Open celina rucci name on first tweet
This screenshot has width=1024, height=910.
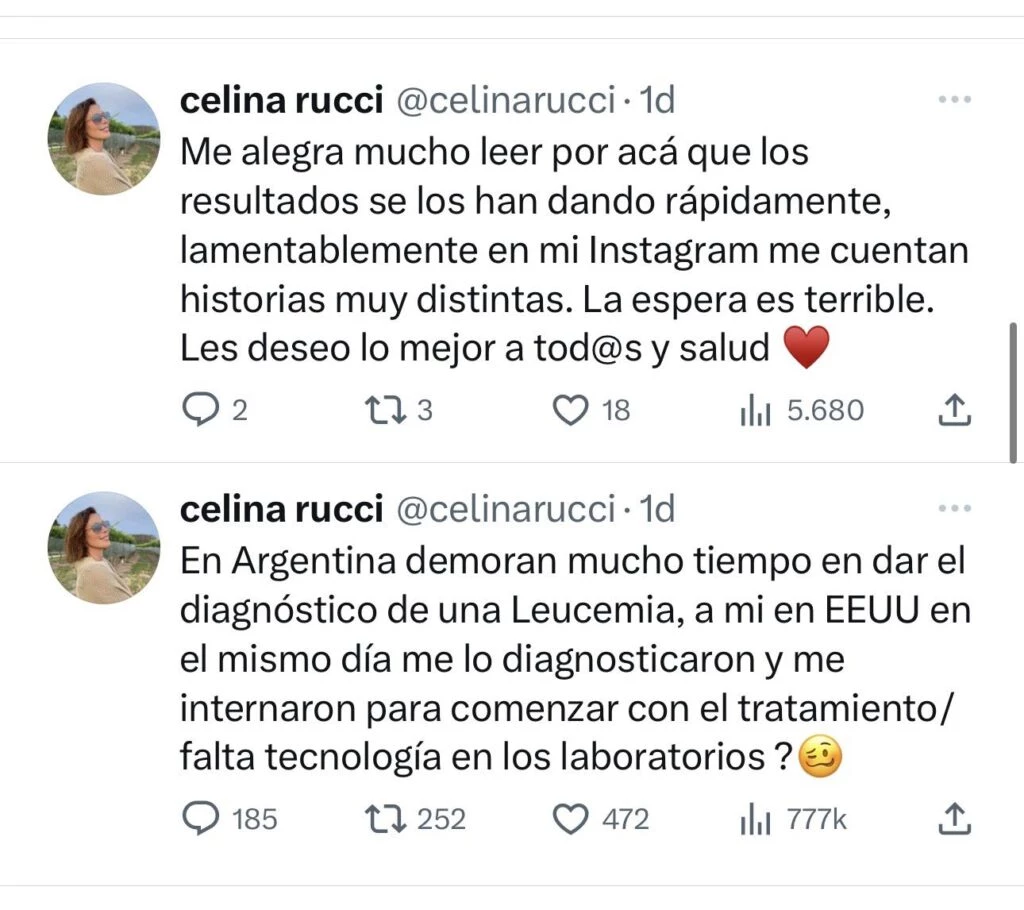tap(281, 100)
